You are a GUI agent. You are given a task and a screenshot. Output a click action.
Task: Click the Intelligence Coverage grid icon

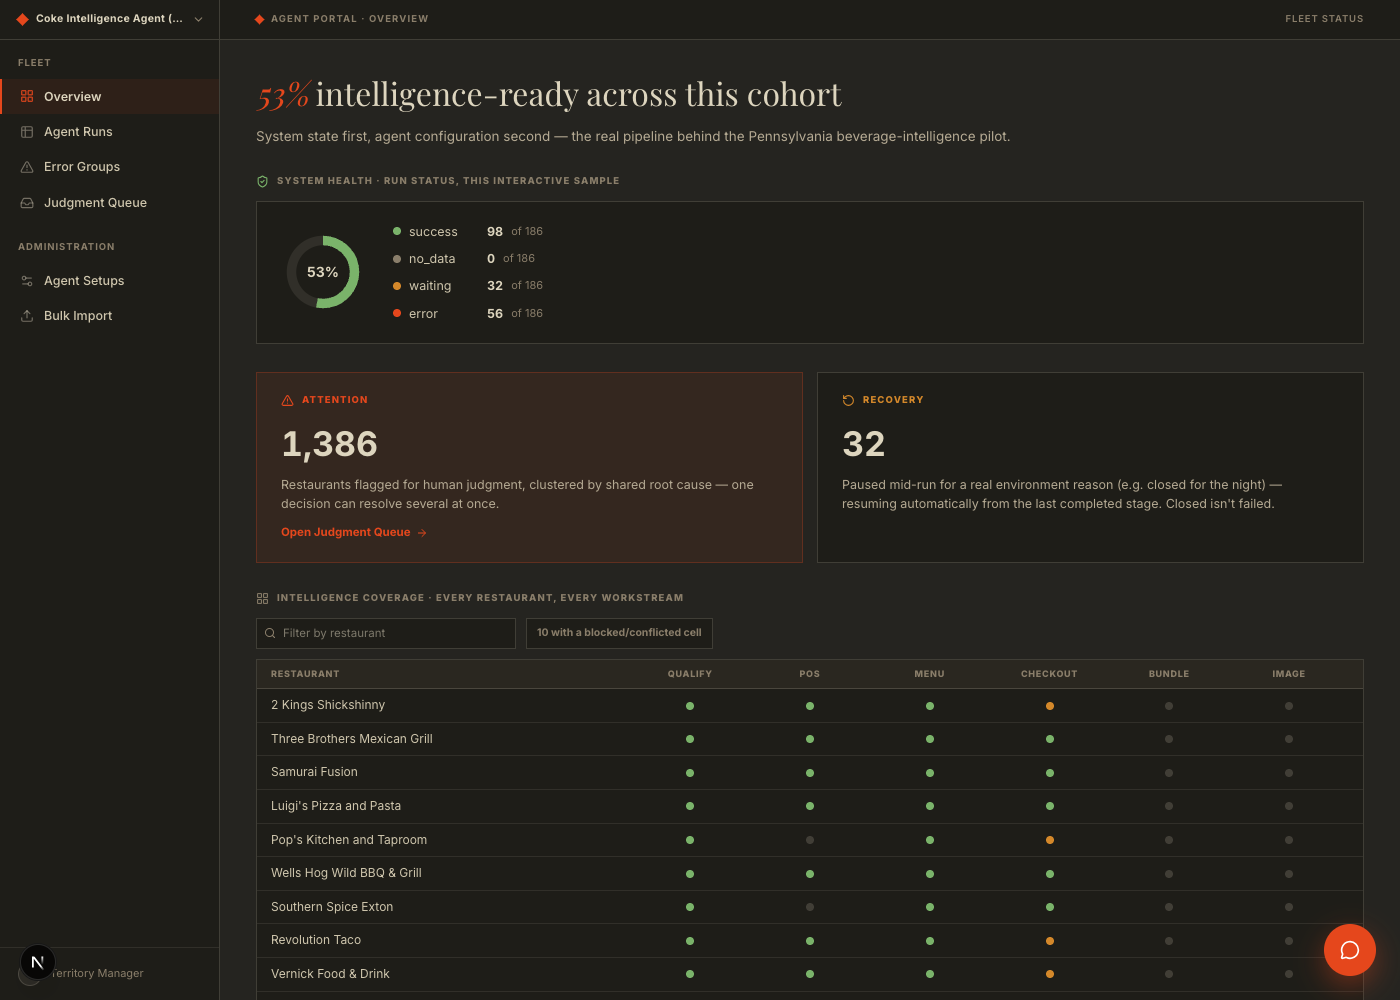click(x=262, y=598)
